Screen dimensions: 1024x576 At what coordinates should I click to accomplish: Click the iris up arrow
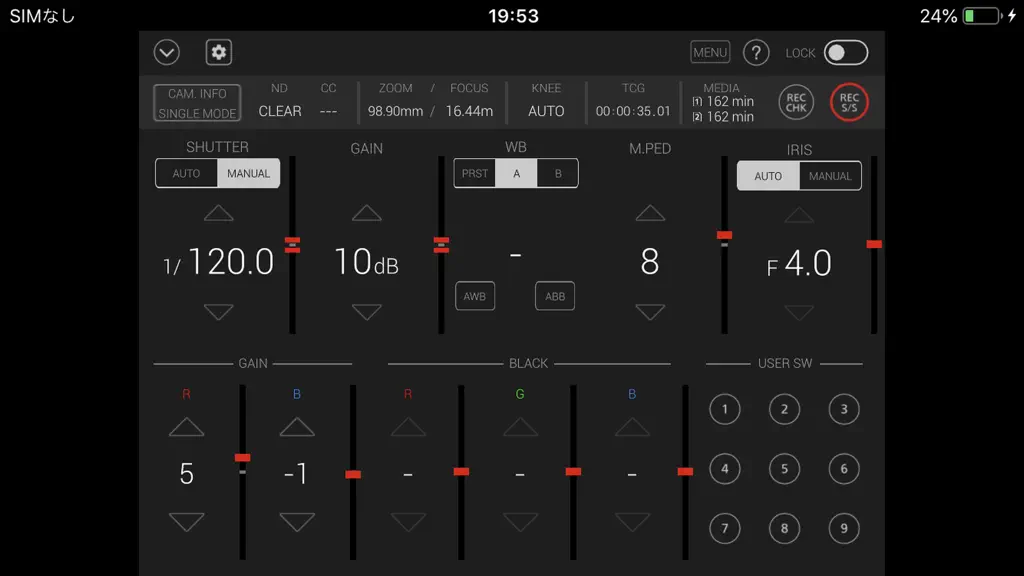pos(799,215)
